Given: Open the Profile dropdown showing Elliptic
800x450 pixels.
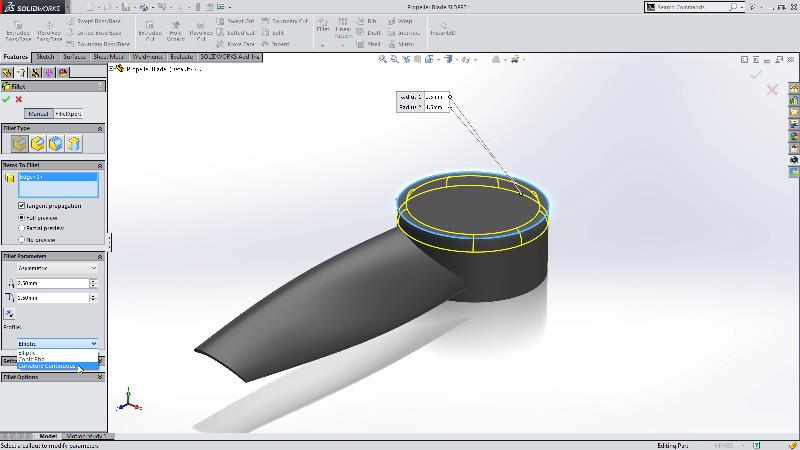Looking at the screenshot, I should (57, 343).
